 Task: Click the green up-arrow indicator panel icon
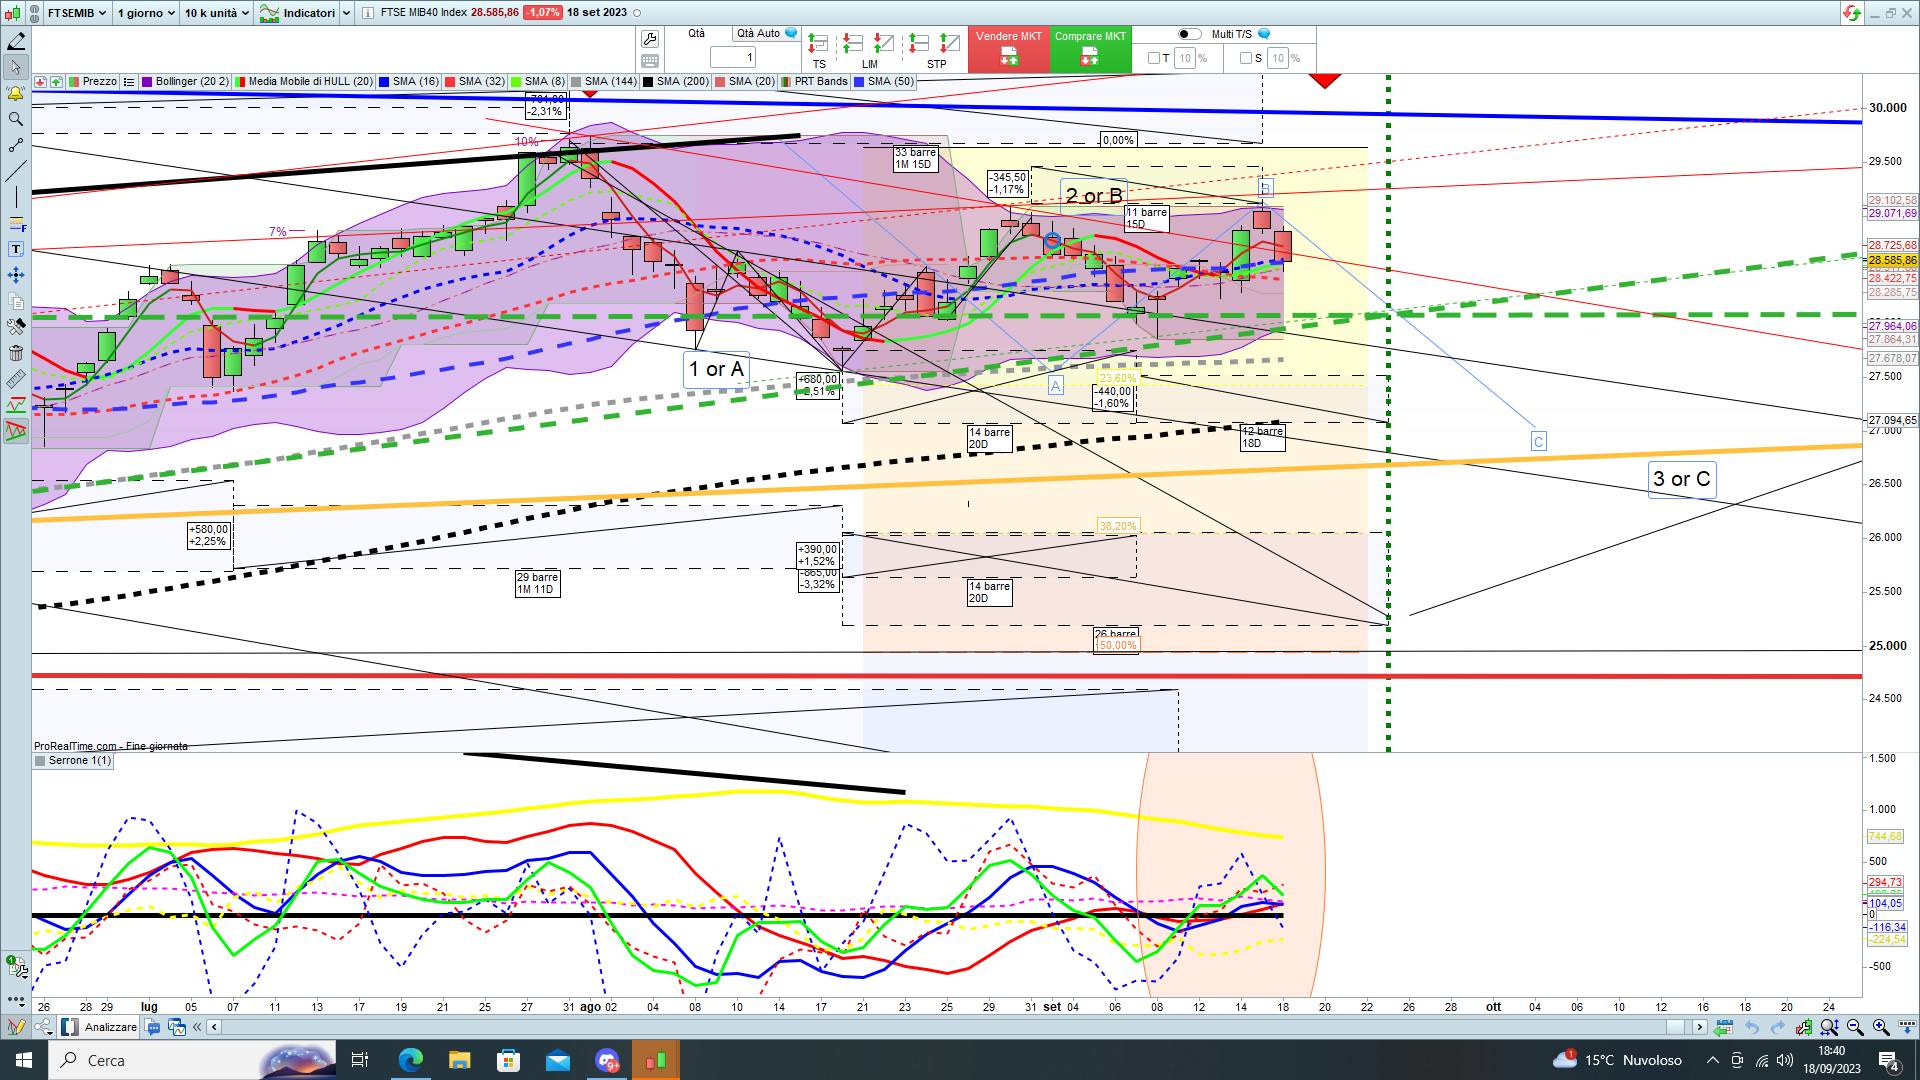(x=56, y=82)
